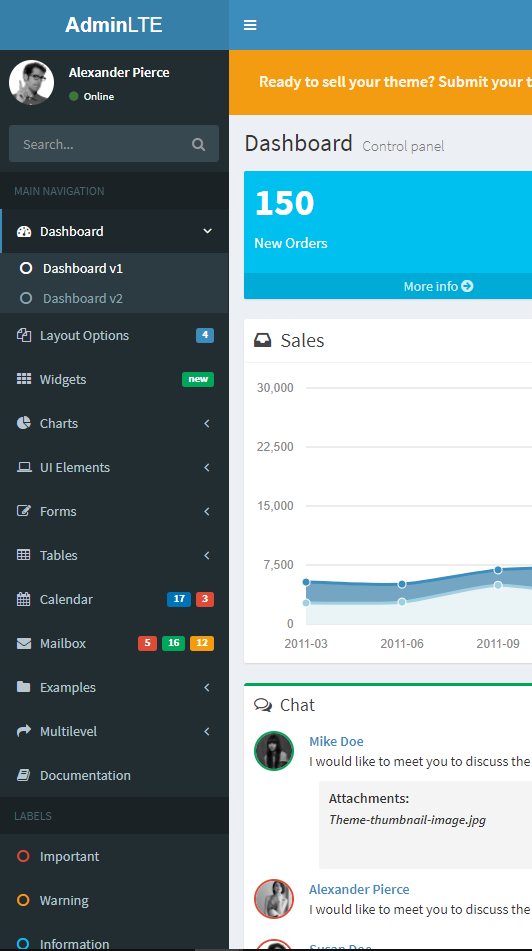Image resolution: width=532 pixels, height=951 pixels.
Task: Open Mike Doe chat name link
Action: (336, 741)
